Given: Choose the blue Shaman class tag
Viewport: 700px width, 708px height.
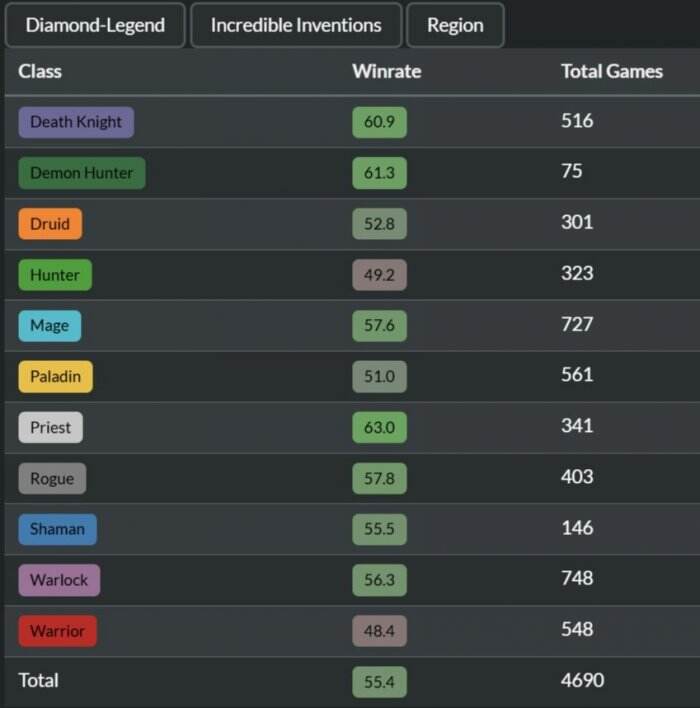Looking at the screenshot, I should point(57,529).
